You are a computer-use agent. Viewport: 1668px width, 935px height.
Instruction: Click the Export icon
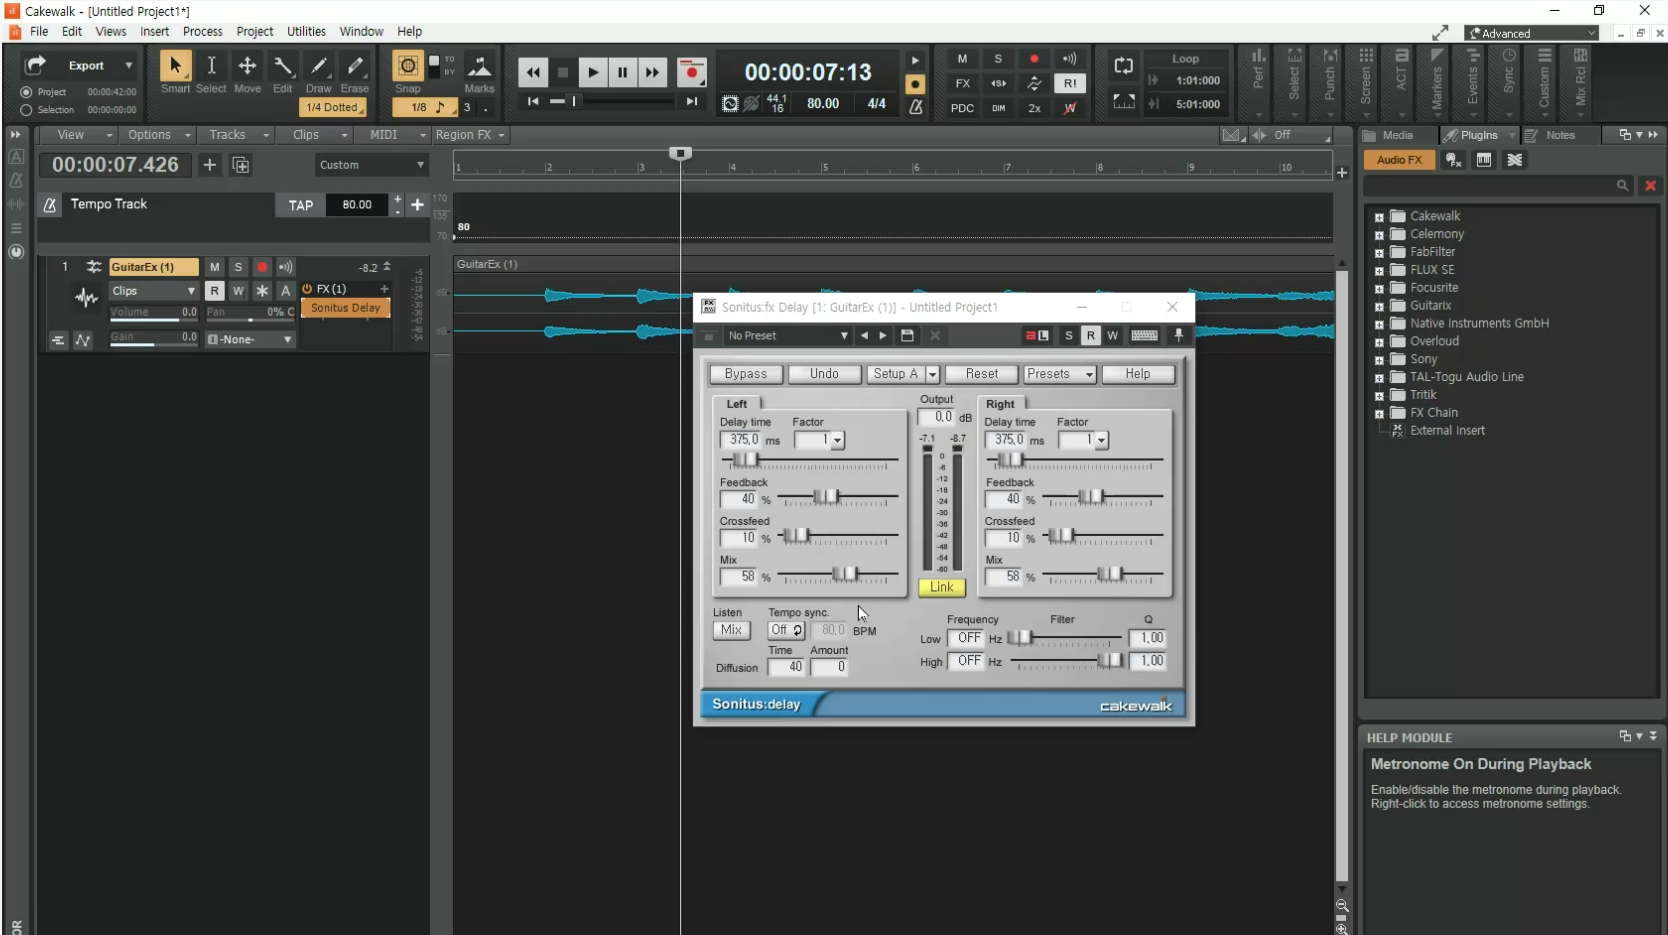click(x=35, y=65)
